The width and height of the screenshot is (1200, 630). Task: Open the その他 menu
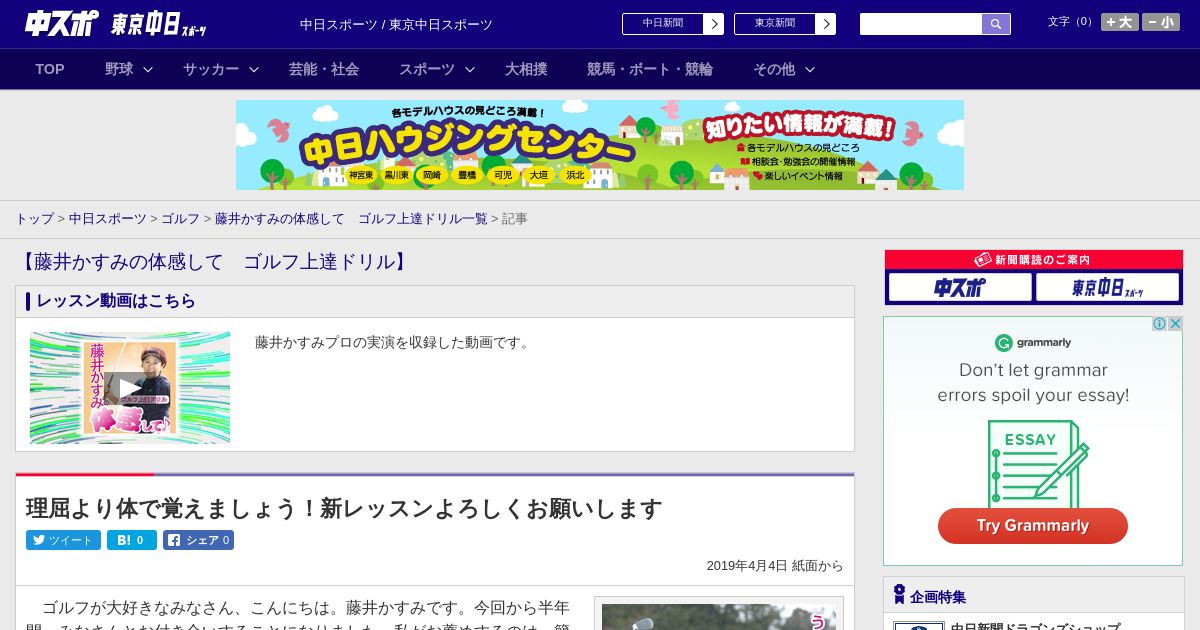(x=774, y=69)
